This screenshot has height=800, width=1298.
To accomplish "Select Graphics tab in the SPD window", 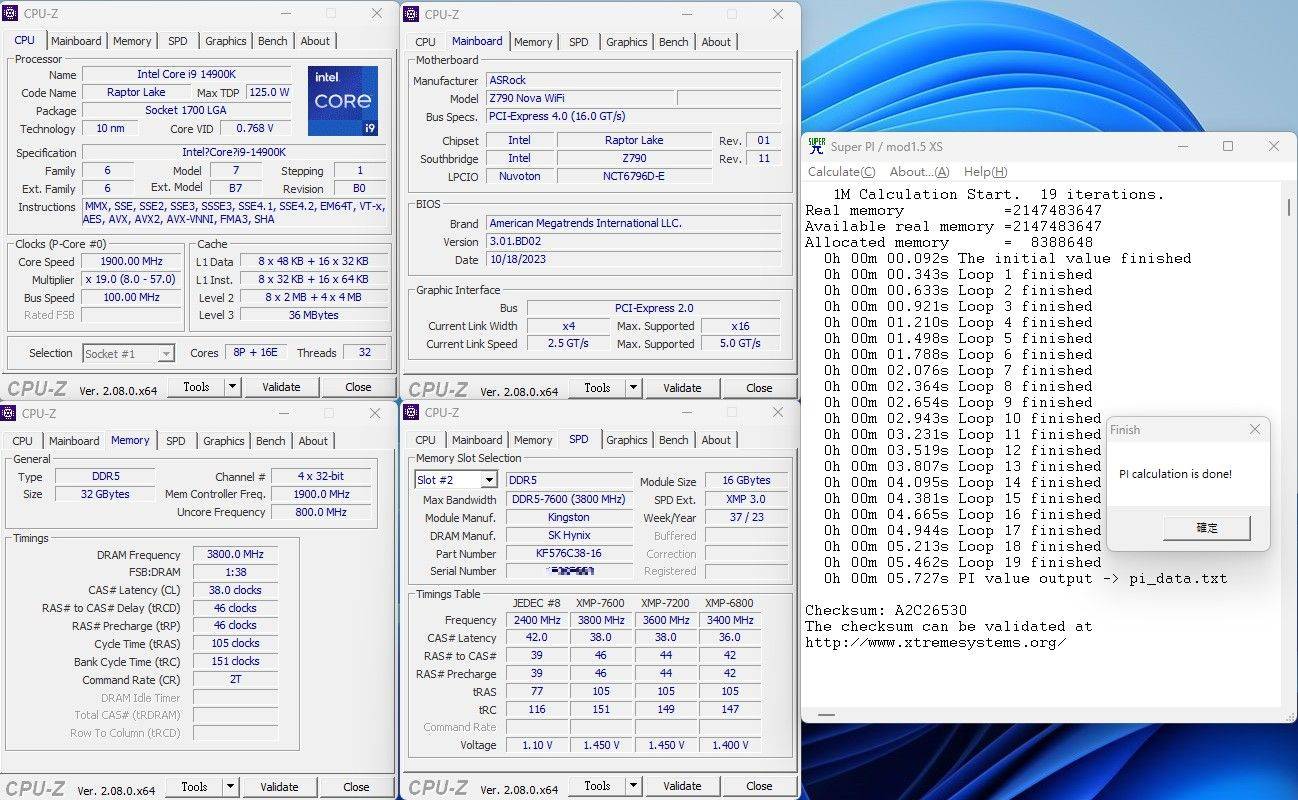I will 626,440.
